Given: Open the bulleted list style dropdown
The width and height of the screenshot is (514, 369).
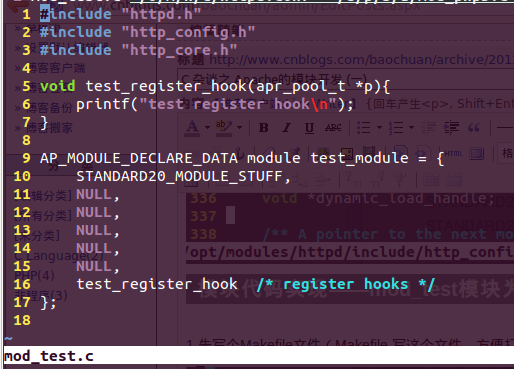Looking at the screenshot, I should click(379, 128).
